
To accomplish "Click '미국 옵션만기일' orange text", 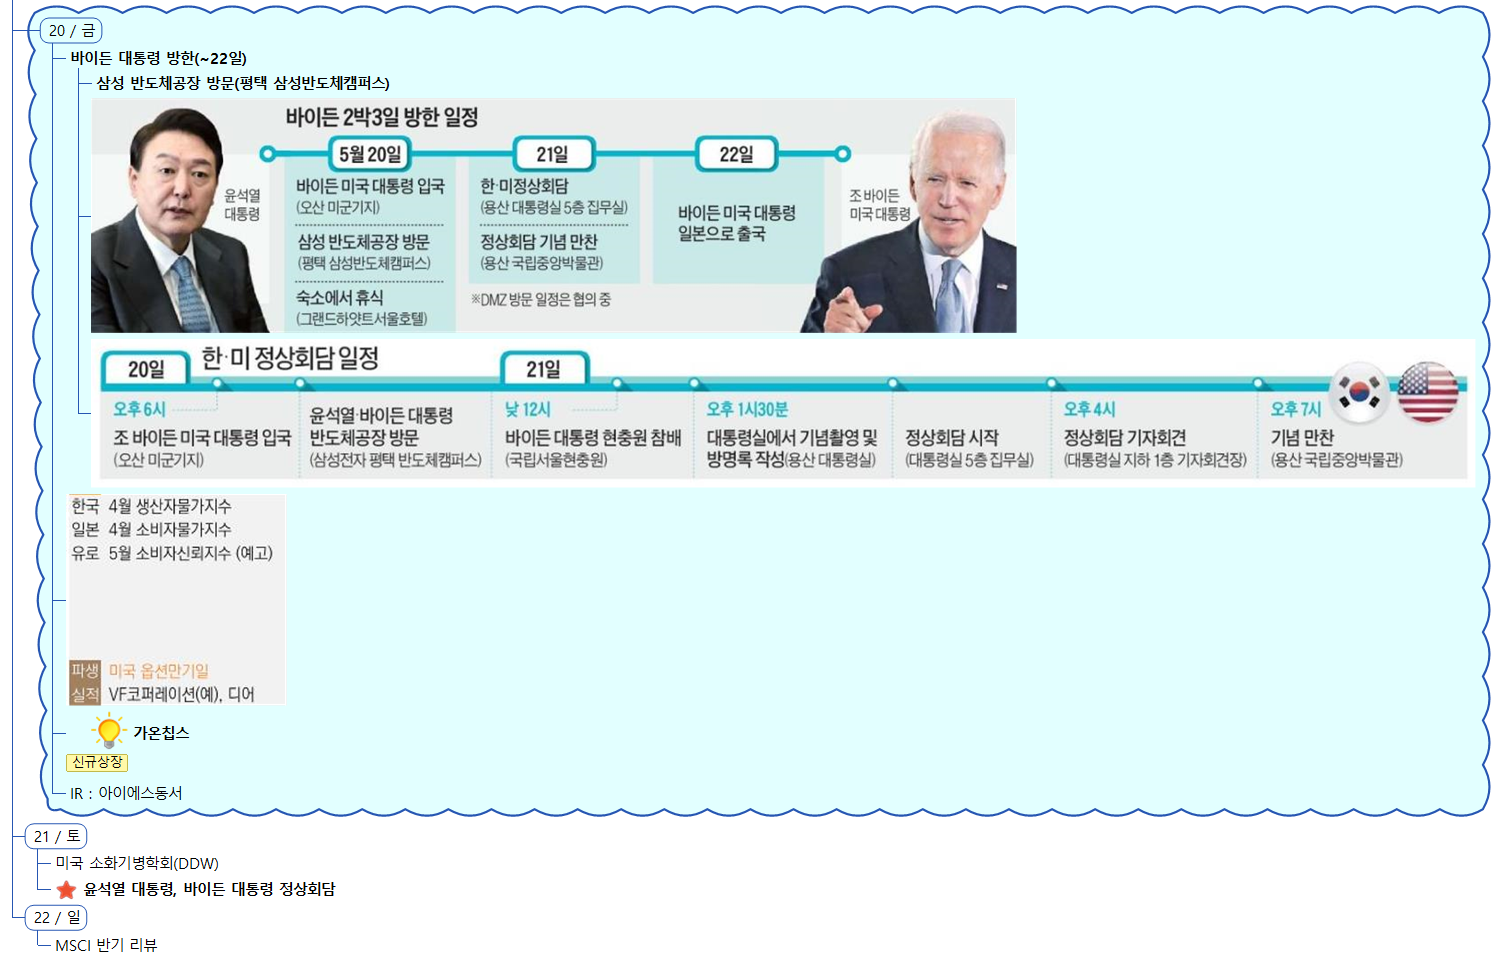I will coord(158,670).
